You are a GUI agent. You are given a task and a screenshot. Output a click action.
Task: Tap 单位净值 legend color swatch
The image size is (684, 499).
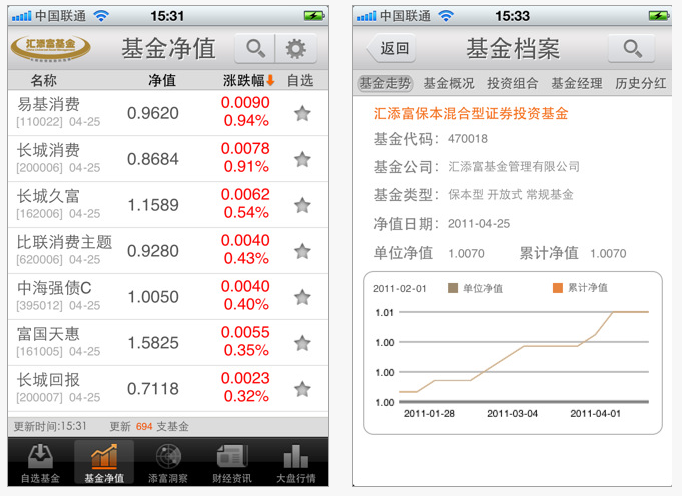453,288
